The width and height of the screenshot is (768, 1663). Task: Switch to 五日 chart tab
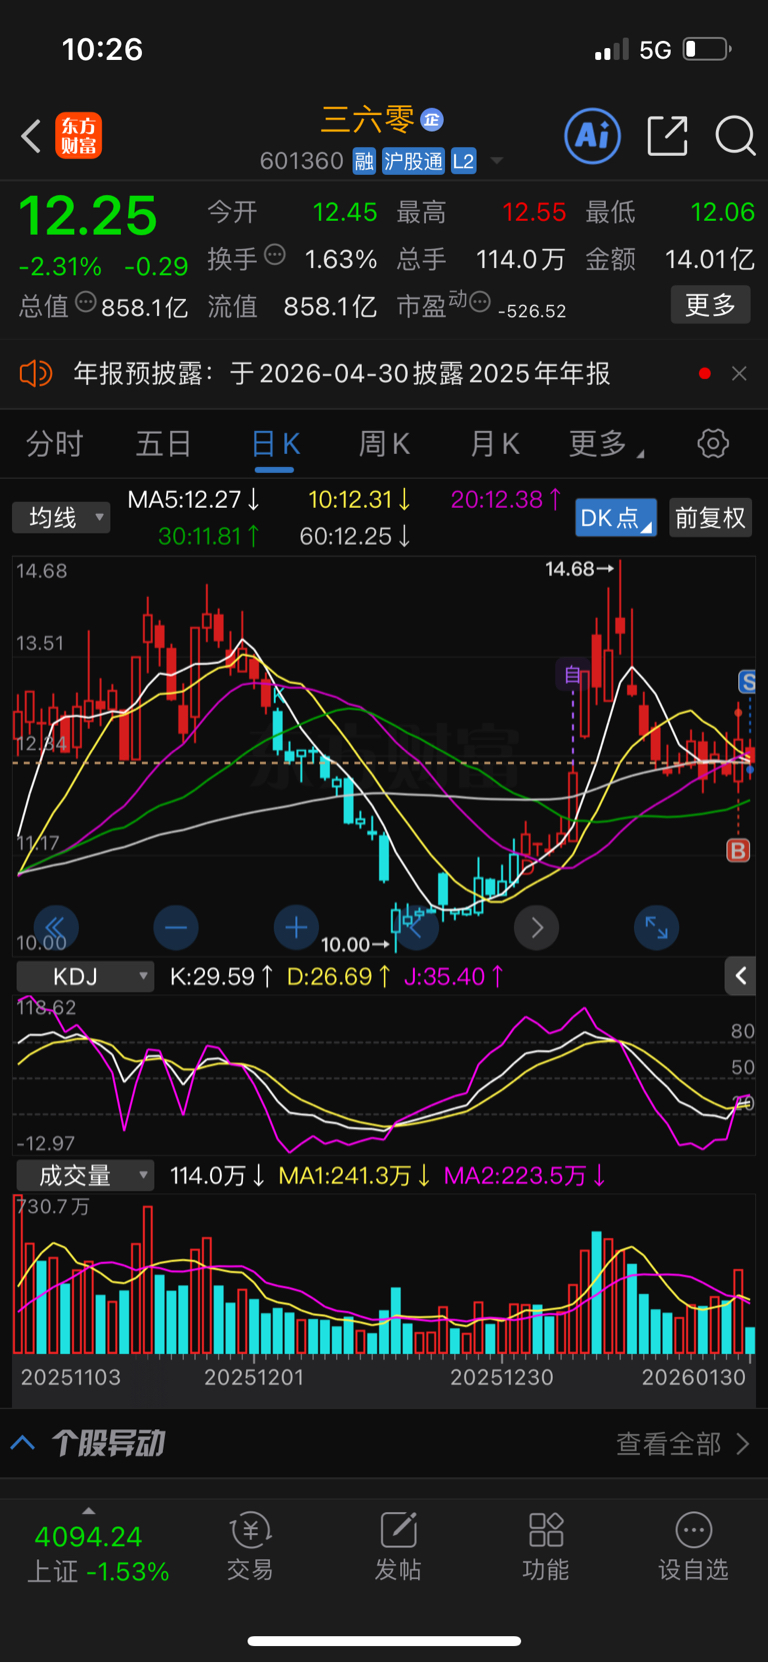[x=163, y=444]
